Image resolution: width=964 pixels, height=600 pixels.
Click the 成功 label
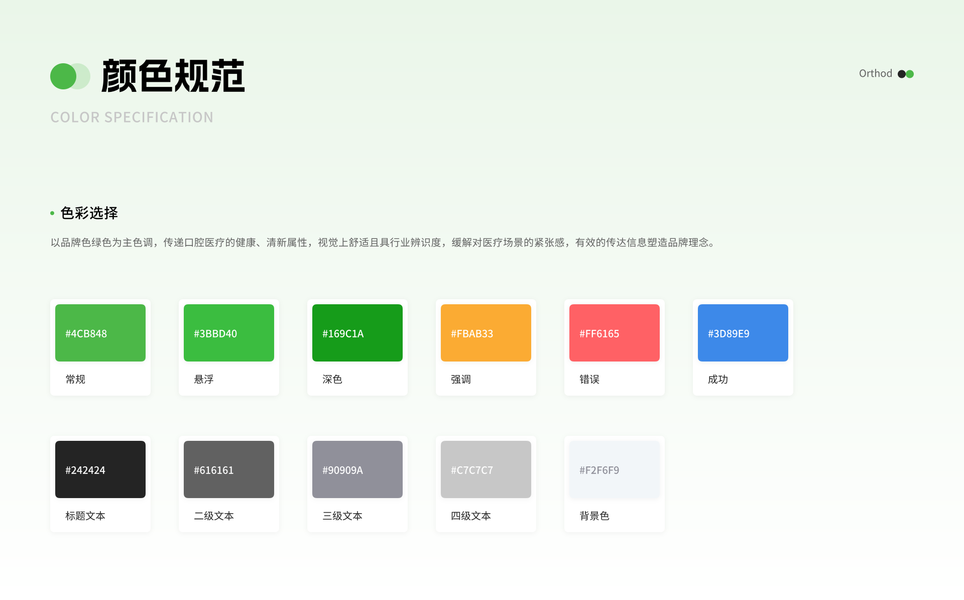pyautogui.click(x=717, y=379)
